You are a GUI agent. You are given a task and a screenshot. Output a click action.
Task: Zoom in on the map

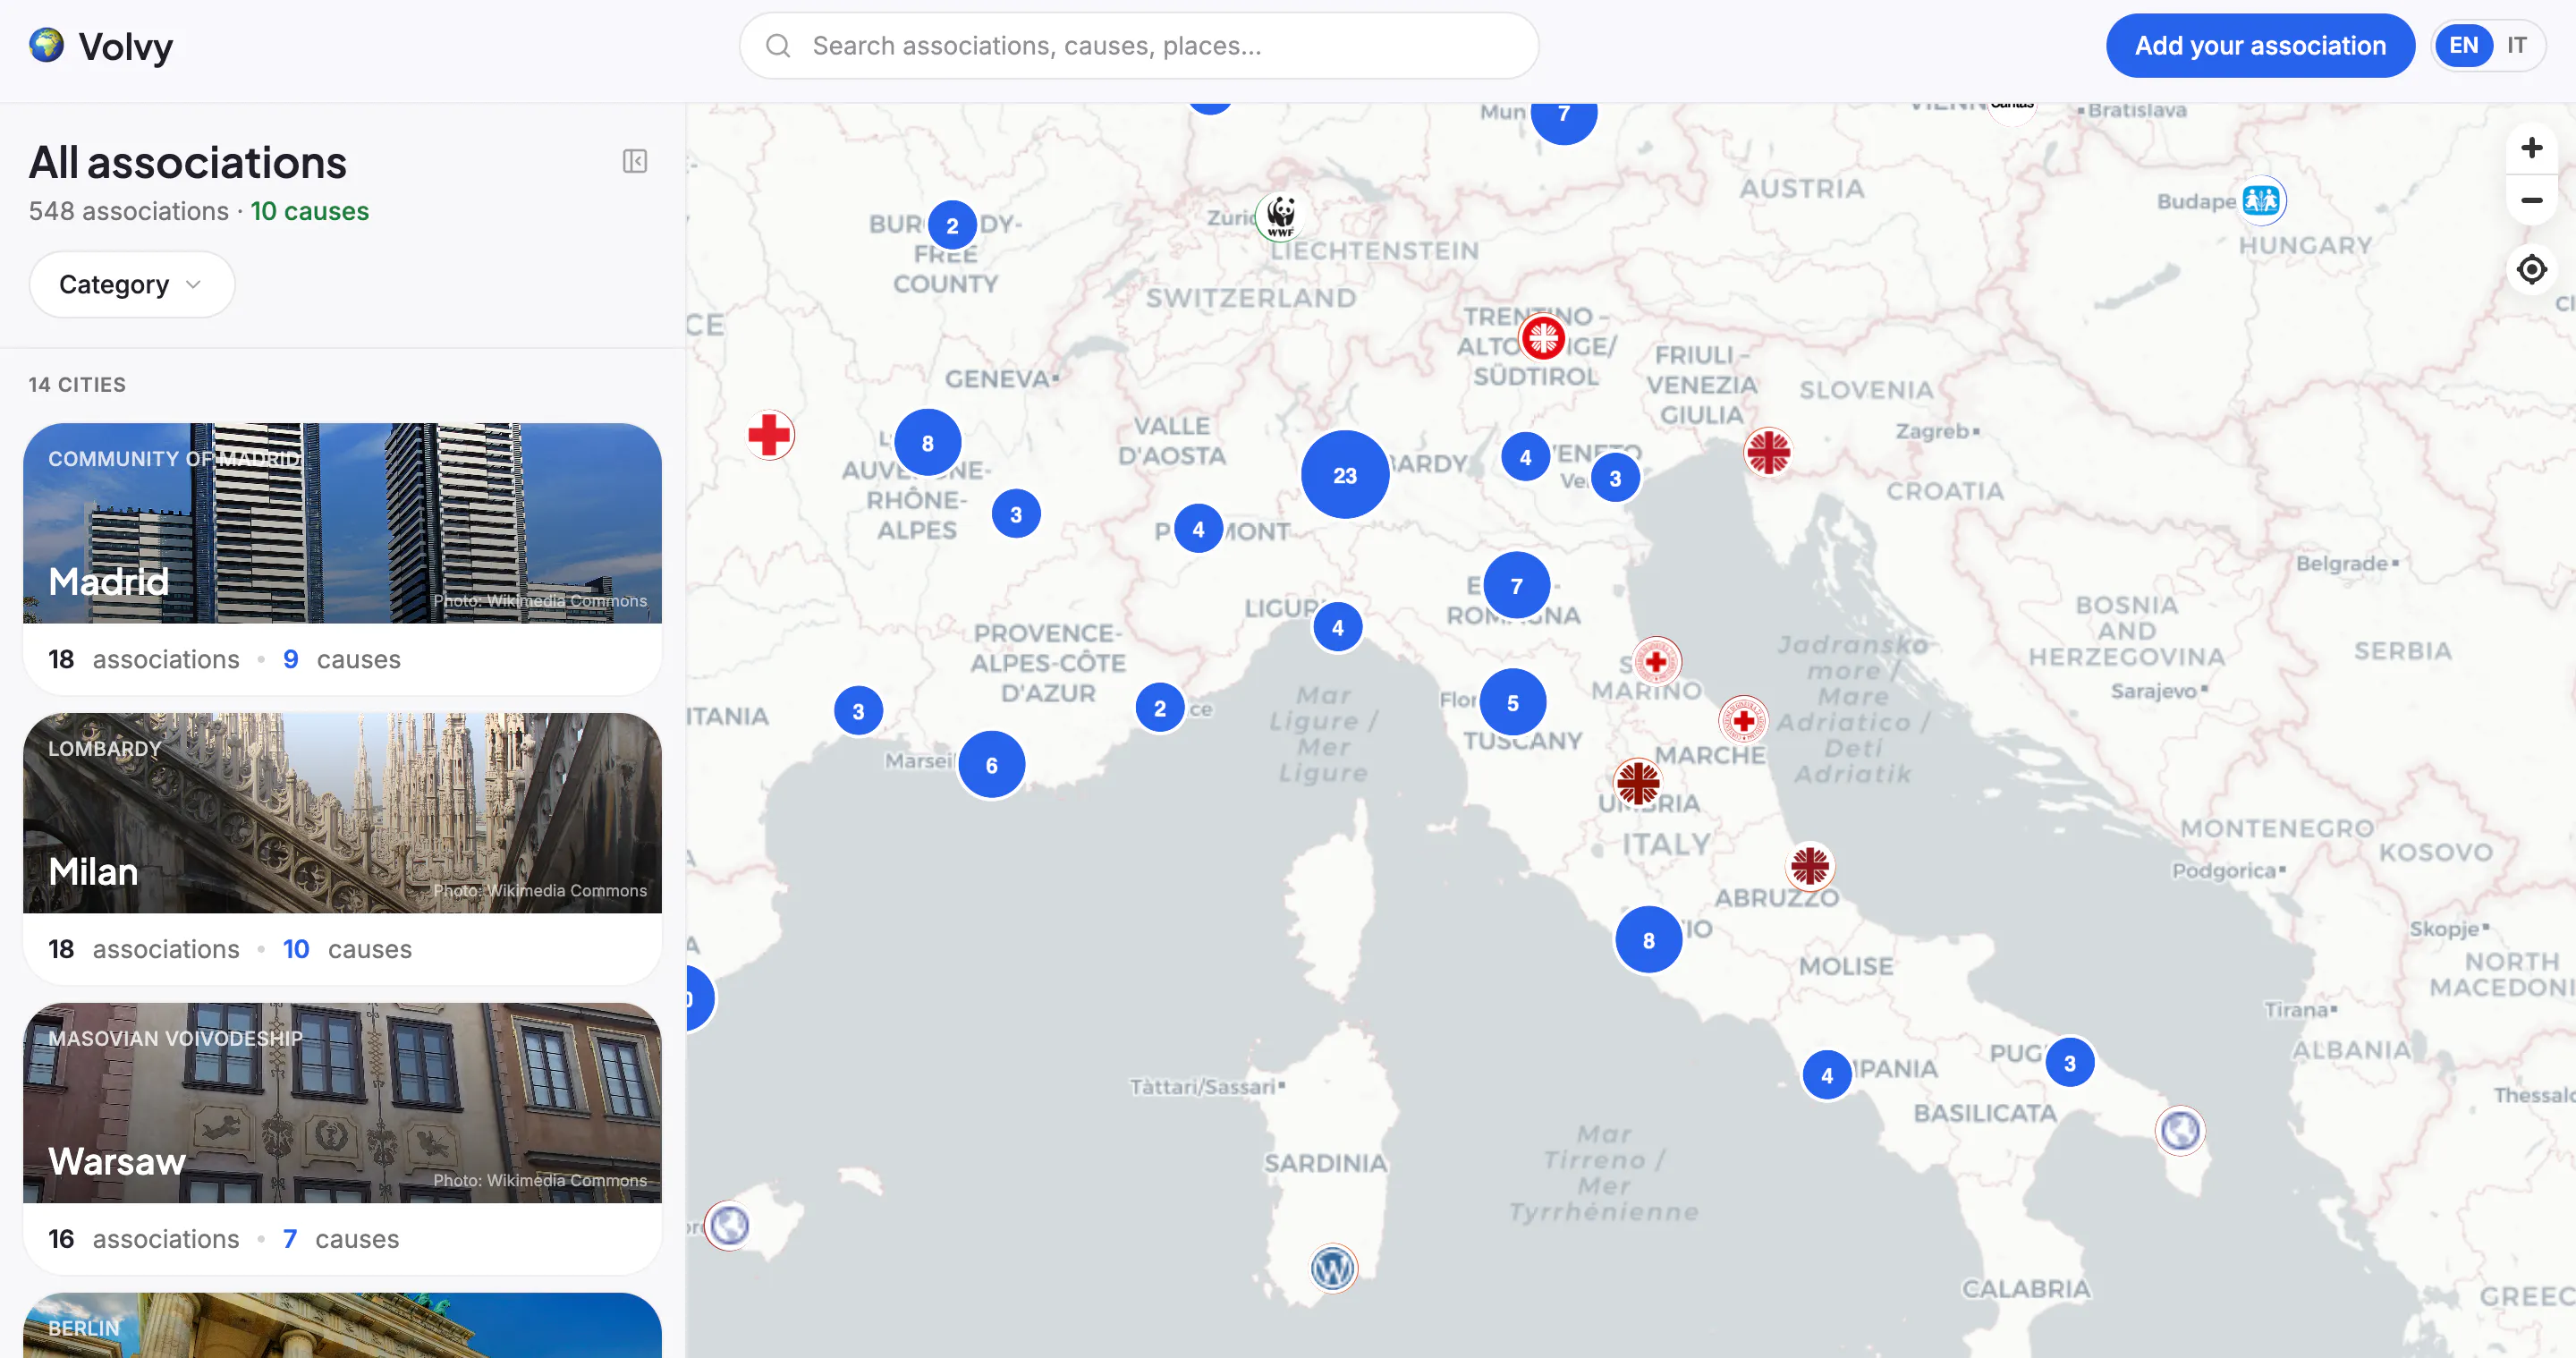click(2531, 148)
